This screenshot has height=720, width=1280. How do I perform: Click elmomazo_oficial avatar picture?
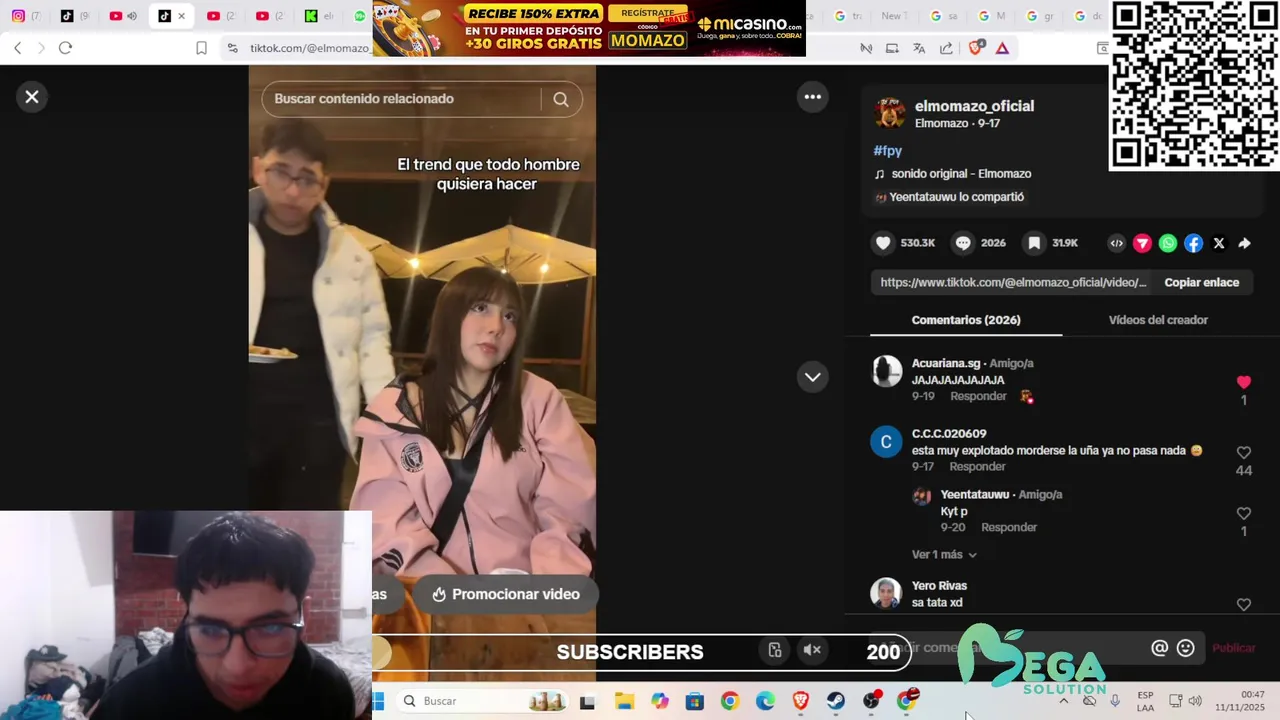click(x=889, y=113)
